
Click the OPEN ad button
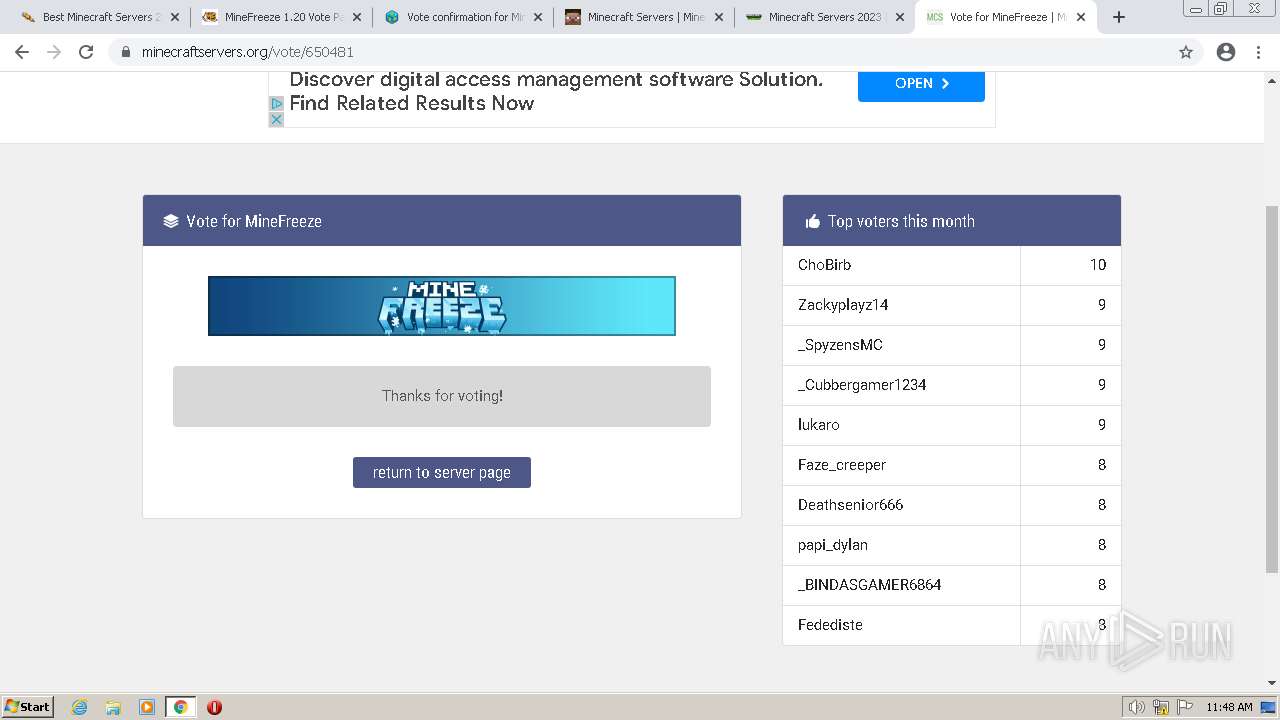[921, 84]
